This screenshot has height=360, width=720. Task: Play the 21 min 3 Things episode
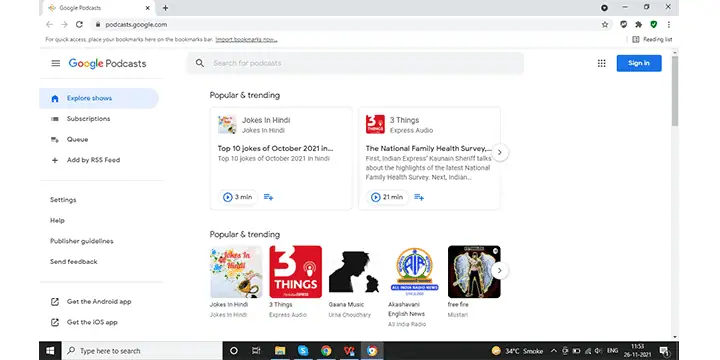(x=387, y=197)
